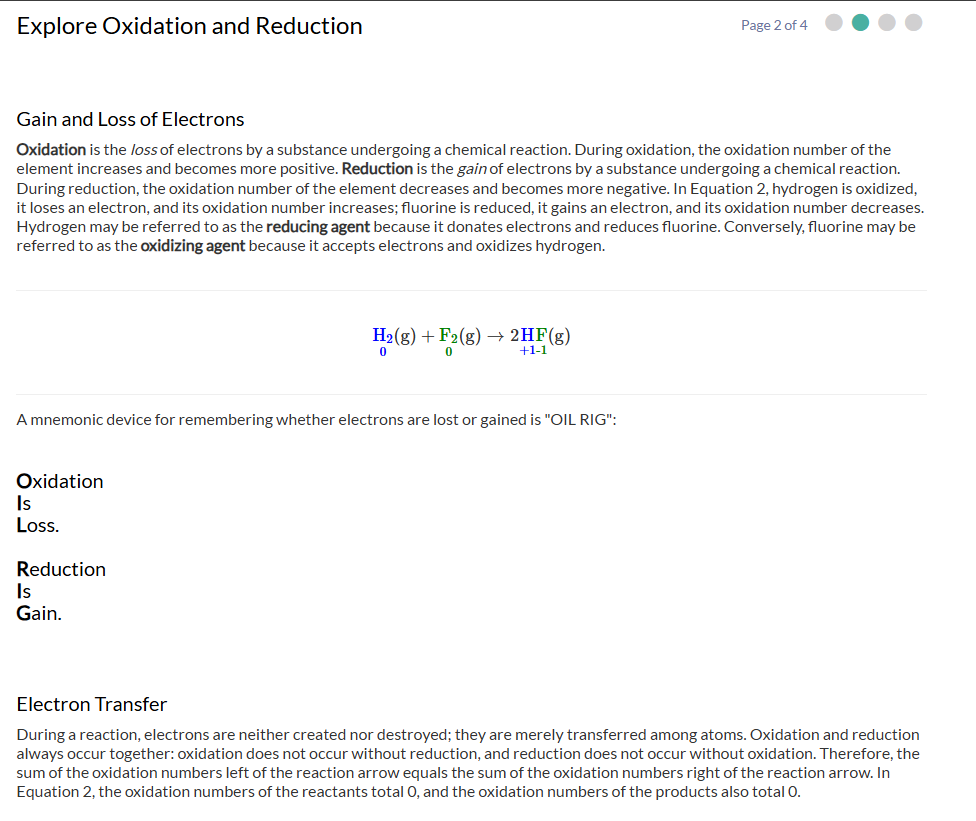Click the bold word Reduction in paragraph

click(x=377, y=169)
